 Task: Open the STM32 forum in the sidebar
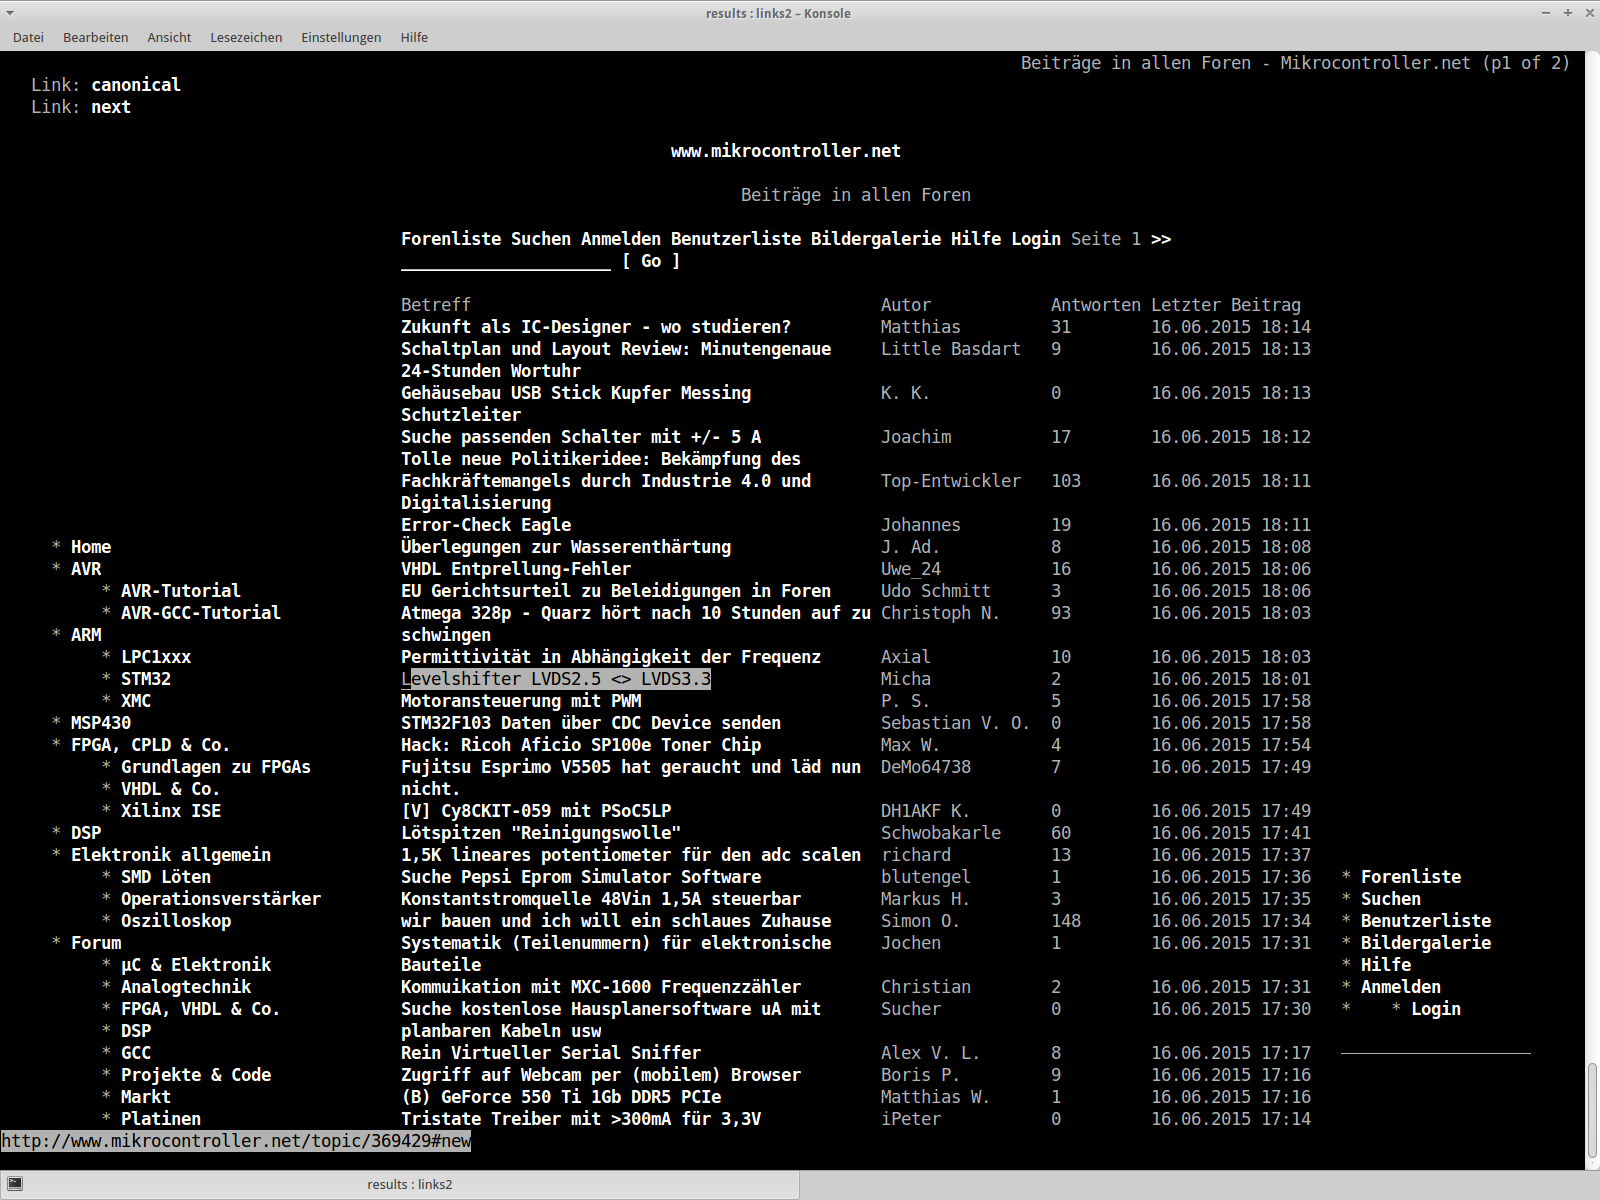[147, 678]
